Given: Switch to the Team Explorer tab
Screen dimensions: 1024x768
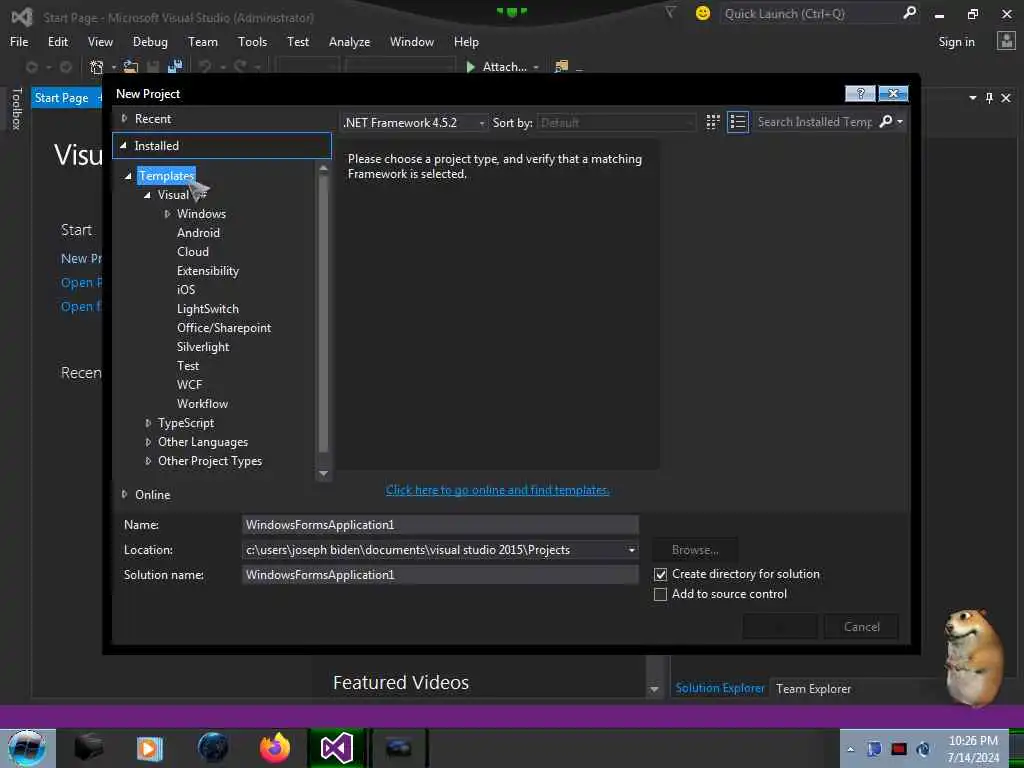Looking at the screenshot, I should click(x=813, y=688).
